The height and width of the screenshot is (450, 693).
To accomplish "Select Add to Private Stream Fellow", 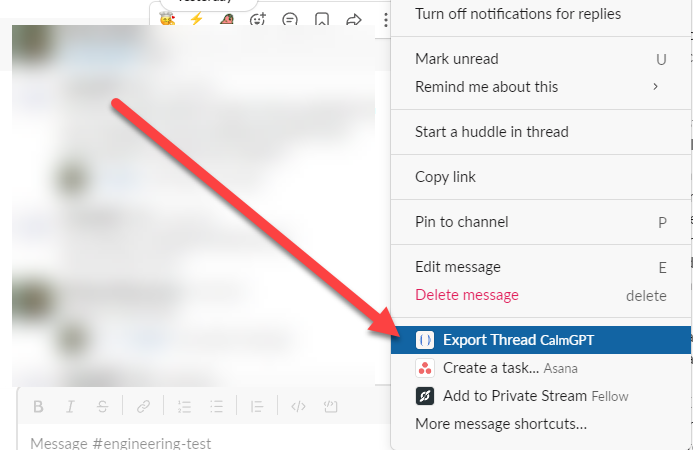I will [x=541, y=396].
